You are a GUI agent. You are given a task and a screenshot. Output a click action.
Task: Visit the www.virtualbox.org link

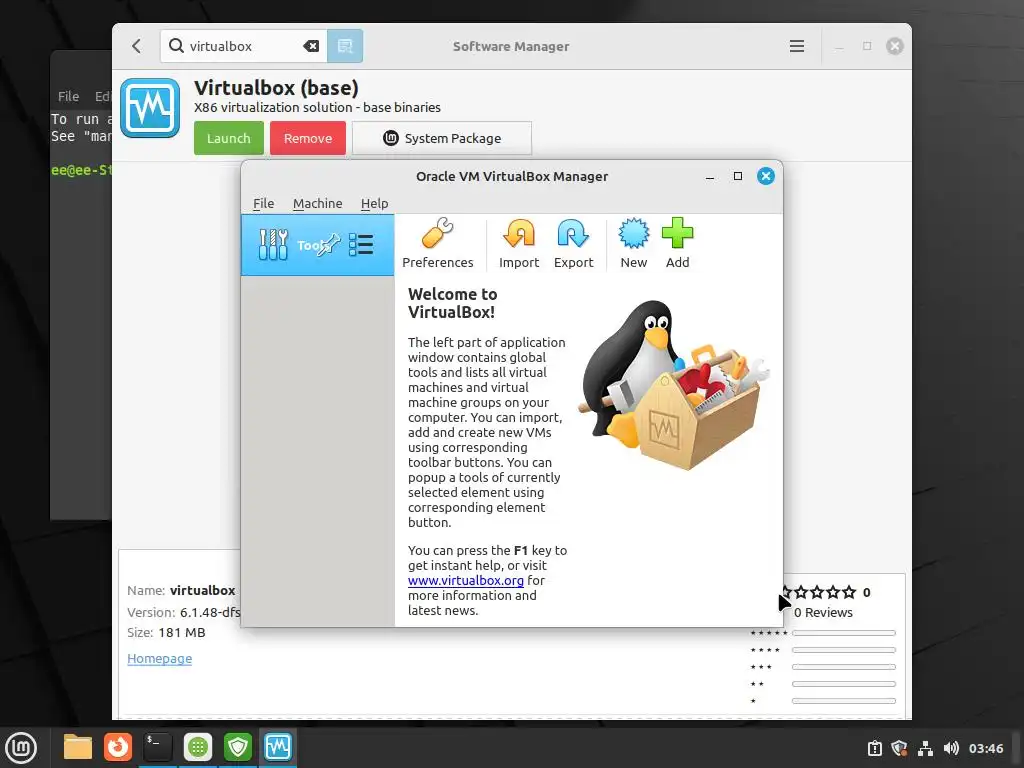click(466, 580)
